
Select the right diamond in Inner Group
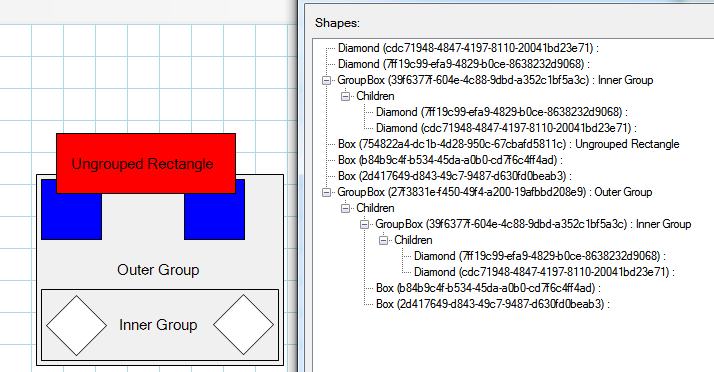(x=244, y=325)
